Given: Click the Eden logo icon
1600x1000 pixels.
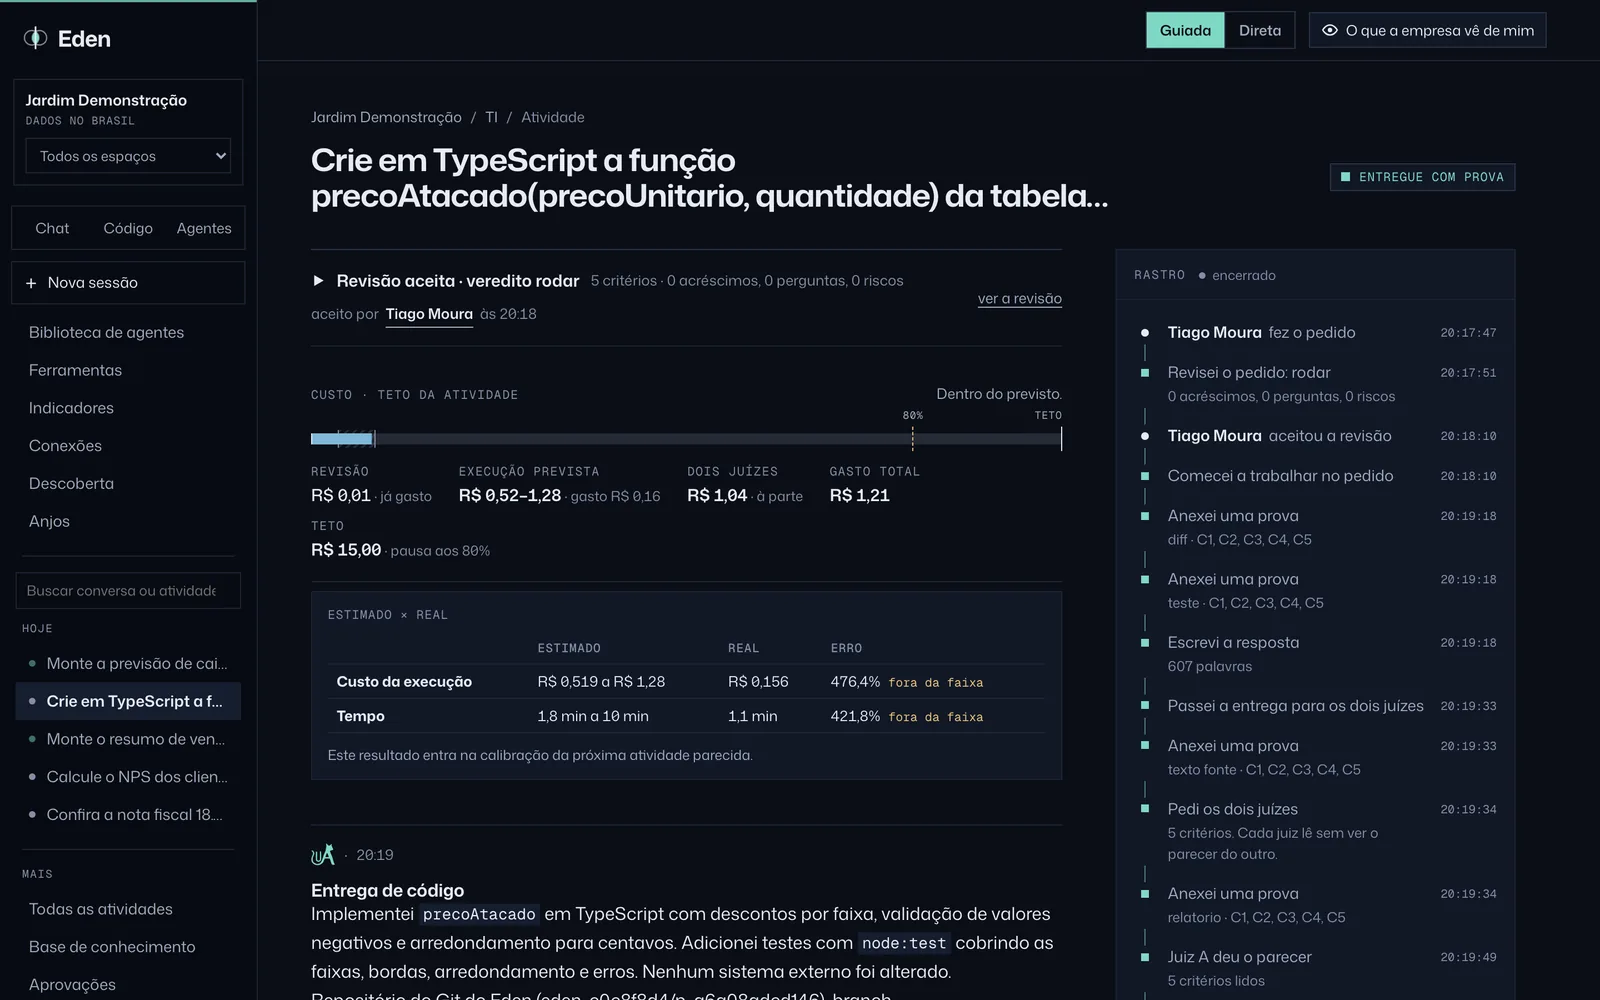Looking at the screenshot, I should 36,38.
